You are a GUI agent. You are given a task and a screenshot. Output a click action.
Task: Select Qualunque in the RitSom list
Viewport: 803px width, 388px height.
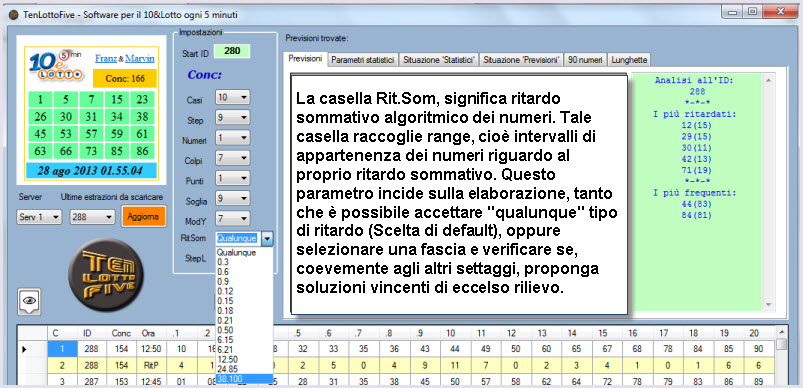[x=244, y=252]
